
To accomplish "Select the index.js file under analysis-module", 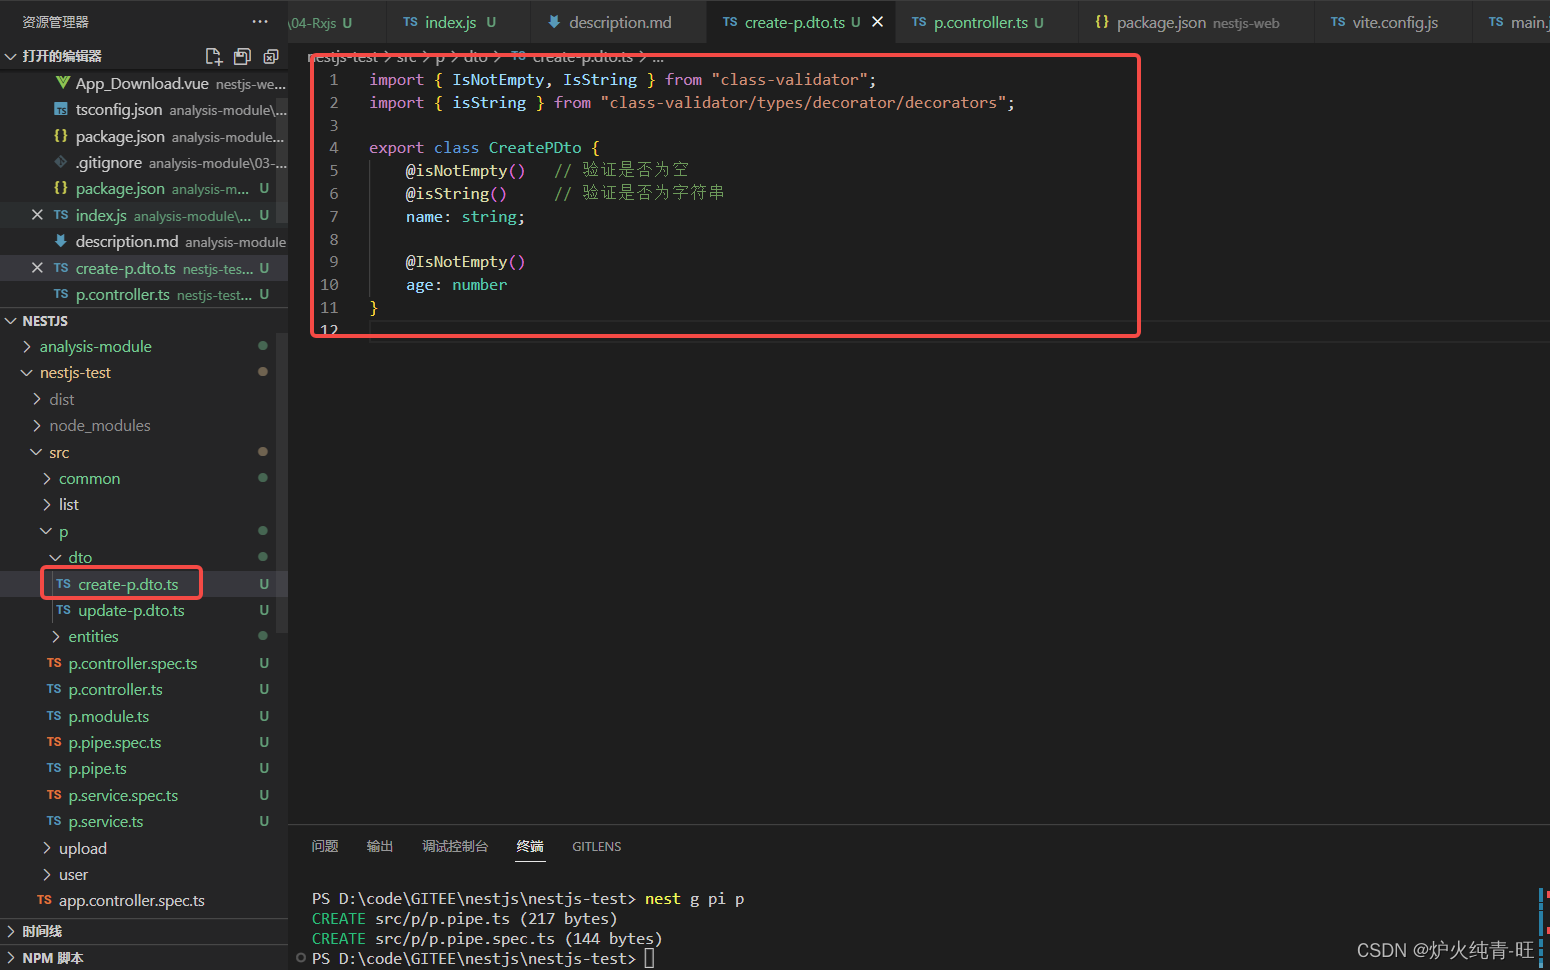I will [x=101, y=214].
